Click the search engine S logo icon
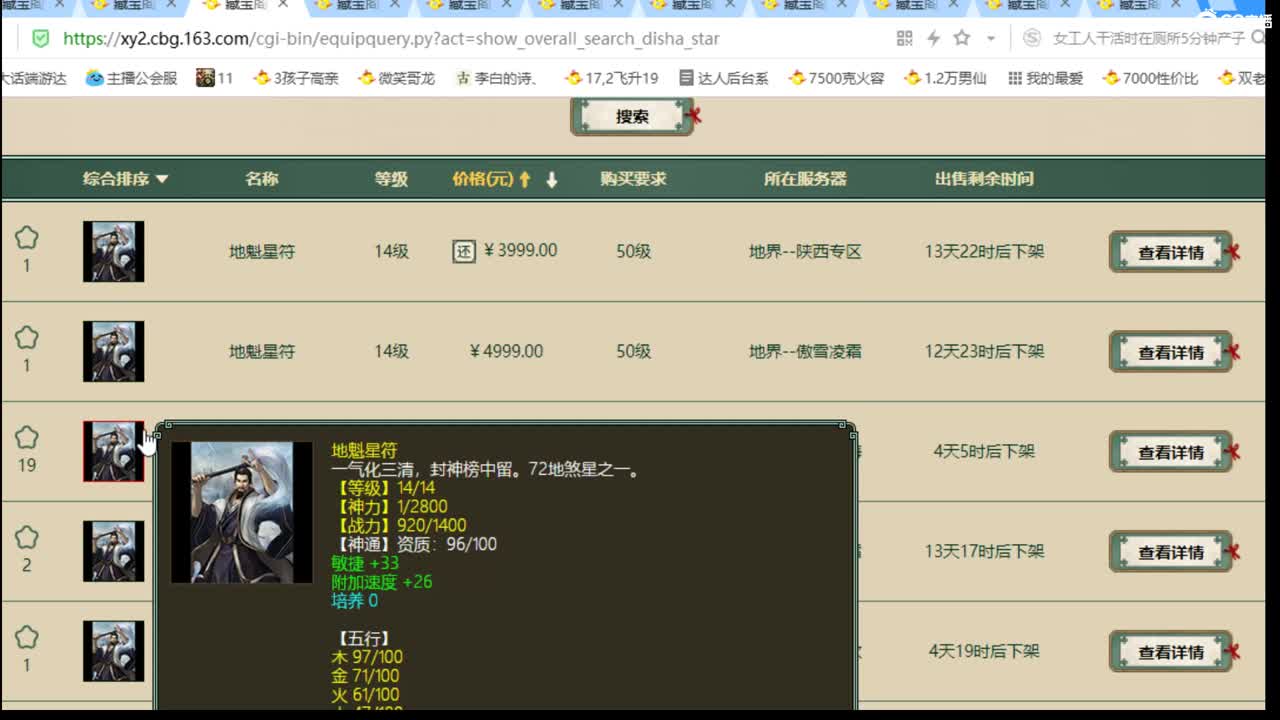Image resolution: width=1280 pixels, height=720 pixels. [x=1031, y=39]
